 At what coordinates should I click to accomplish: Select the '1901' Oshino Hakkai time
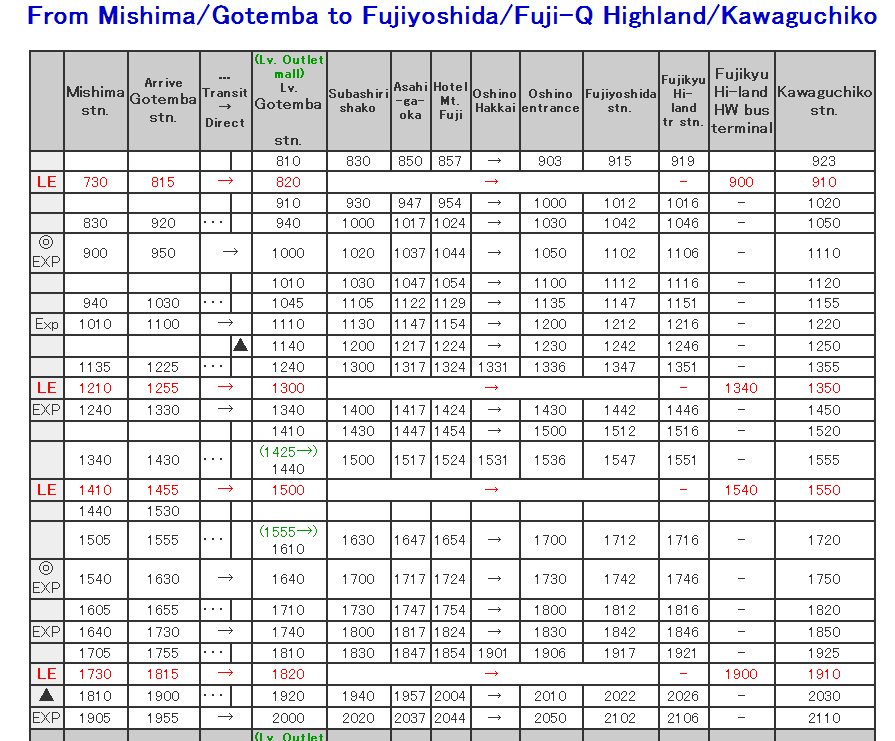[x=493, y=653]
